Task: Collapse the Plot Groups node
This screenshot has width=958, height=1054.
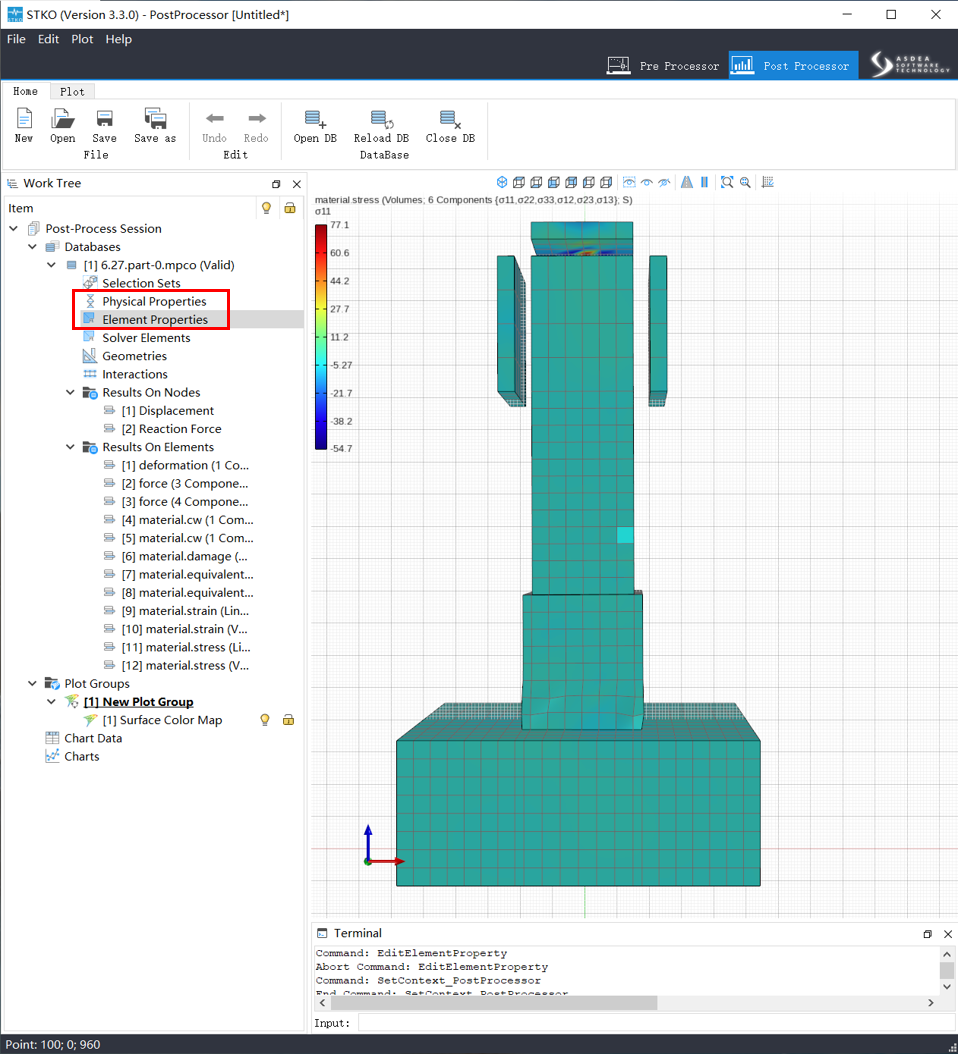Action: pos(32,684)
